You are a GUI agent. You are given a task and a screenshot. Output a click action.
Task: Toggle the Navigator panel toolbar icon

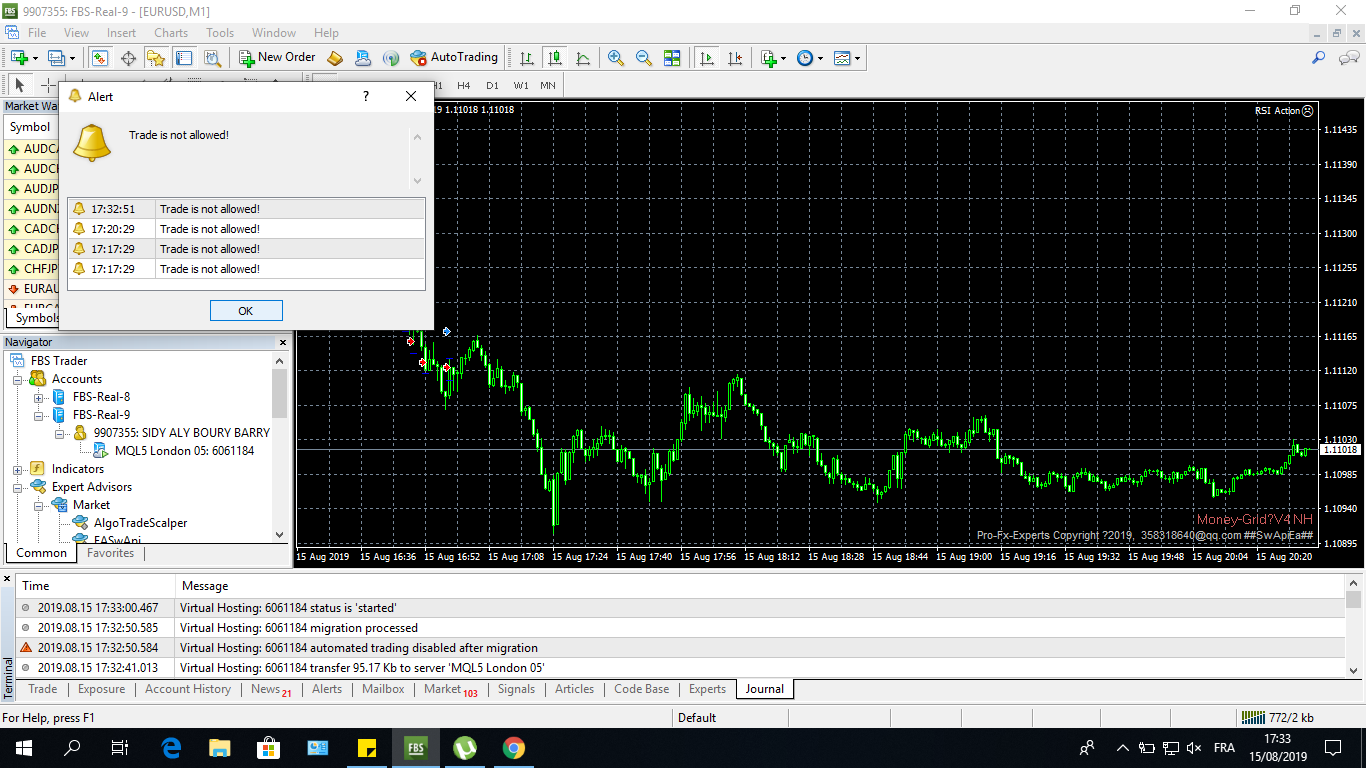tap(156, 58)
